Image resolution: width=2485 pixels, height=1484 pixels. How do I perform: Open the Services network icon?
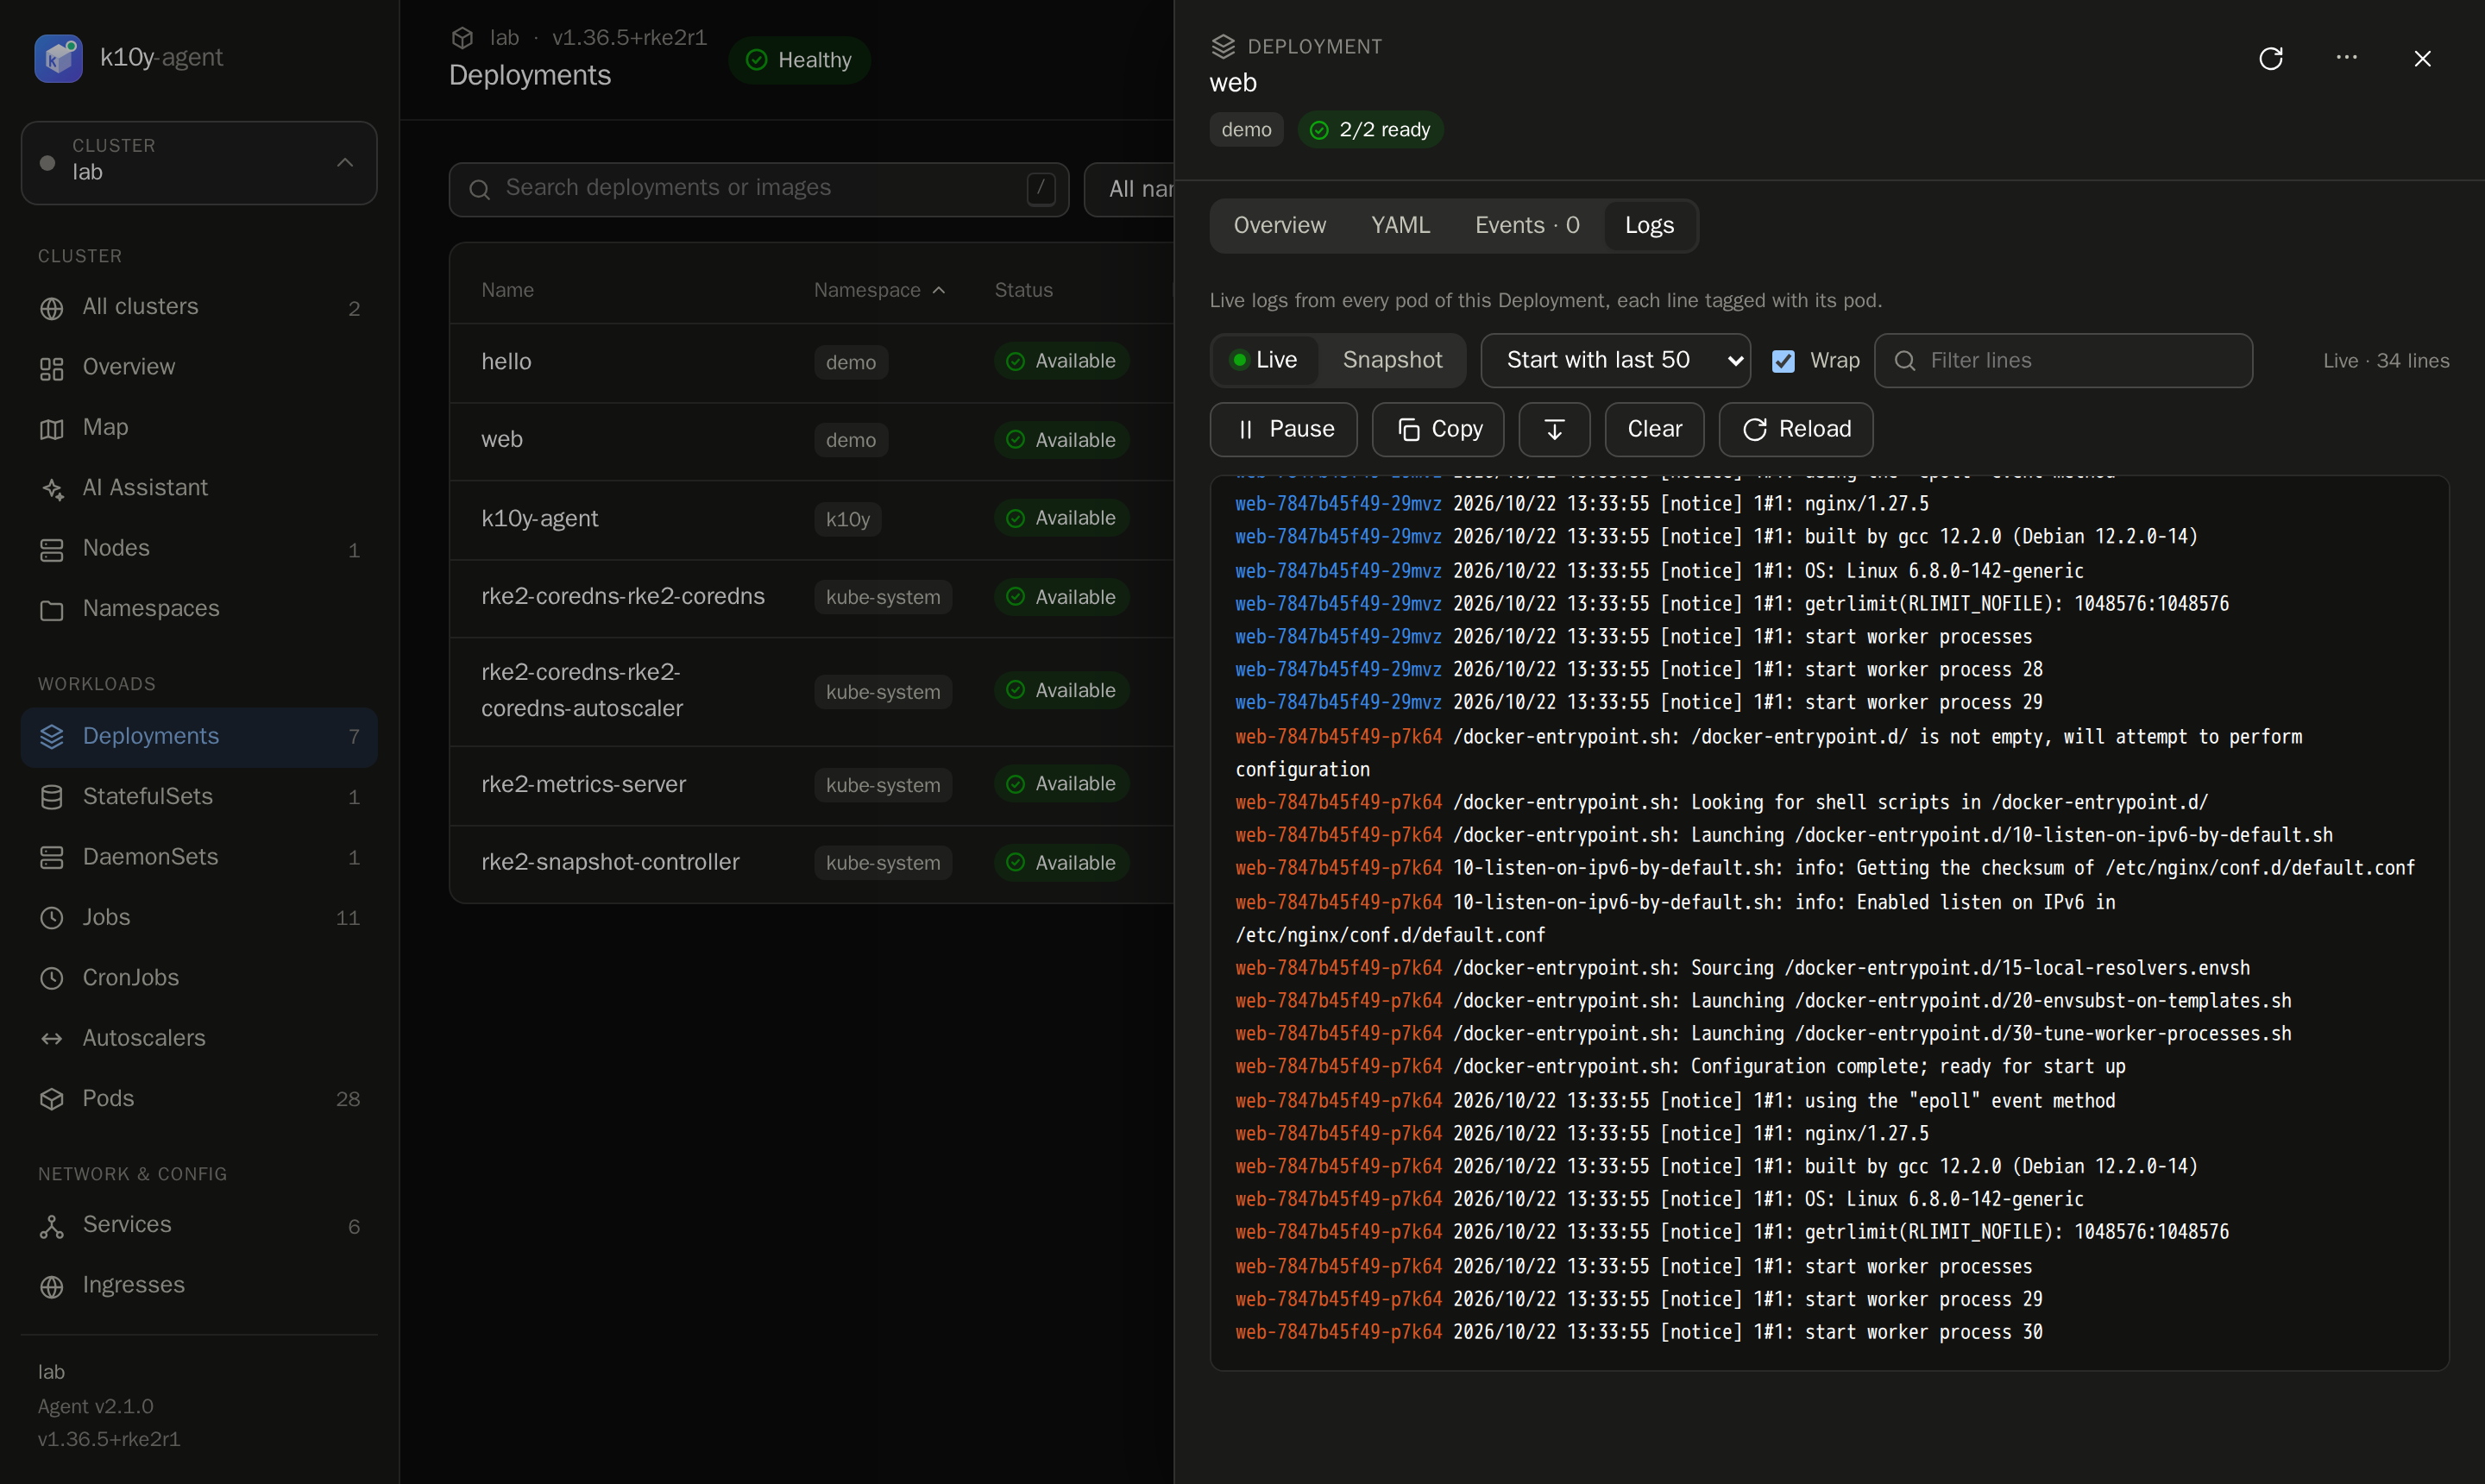52,1226
